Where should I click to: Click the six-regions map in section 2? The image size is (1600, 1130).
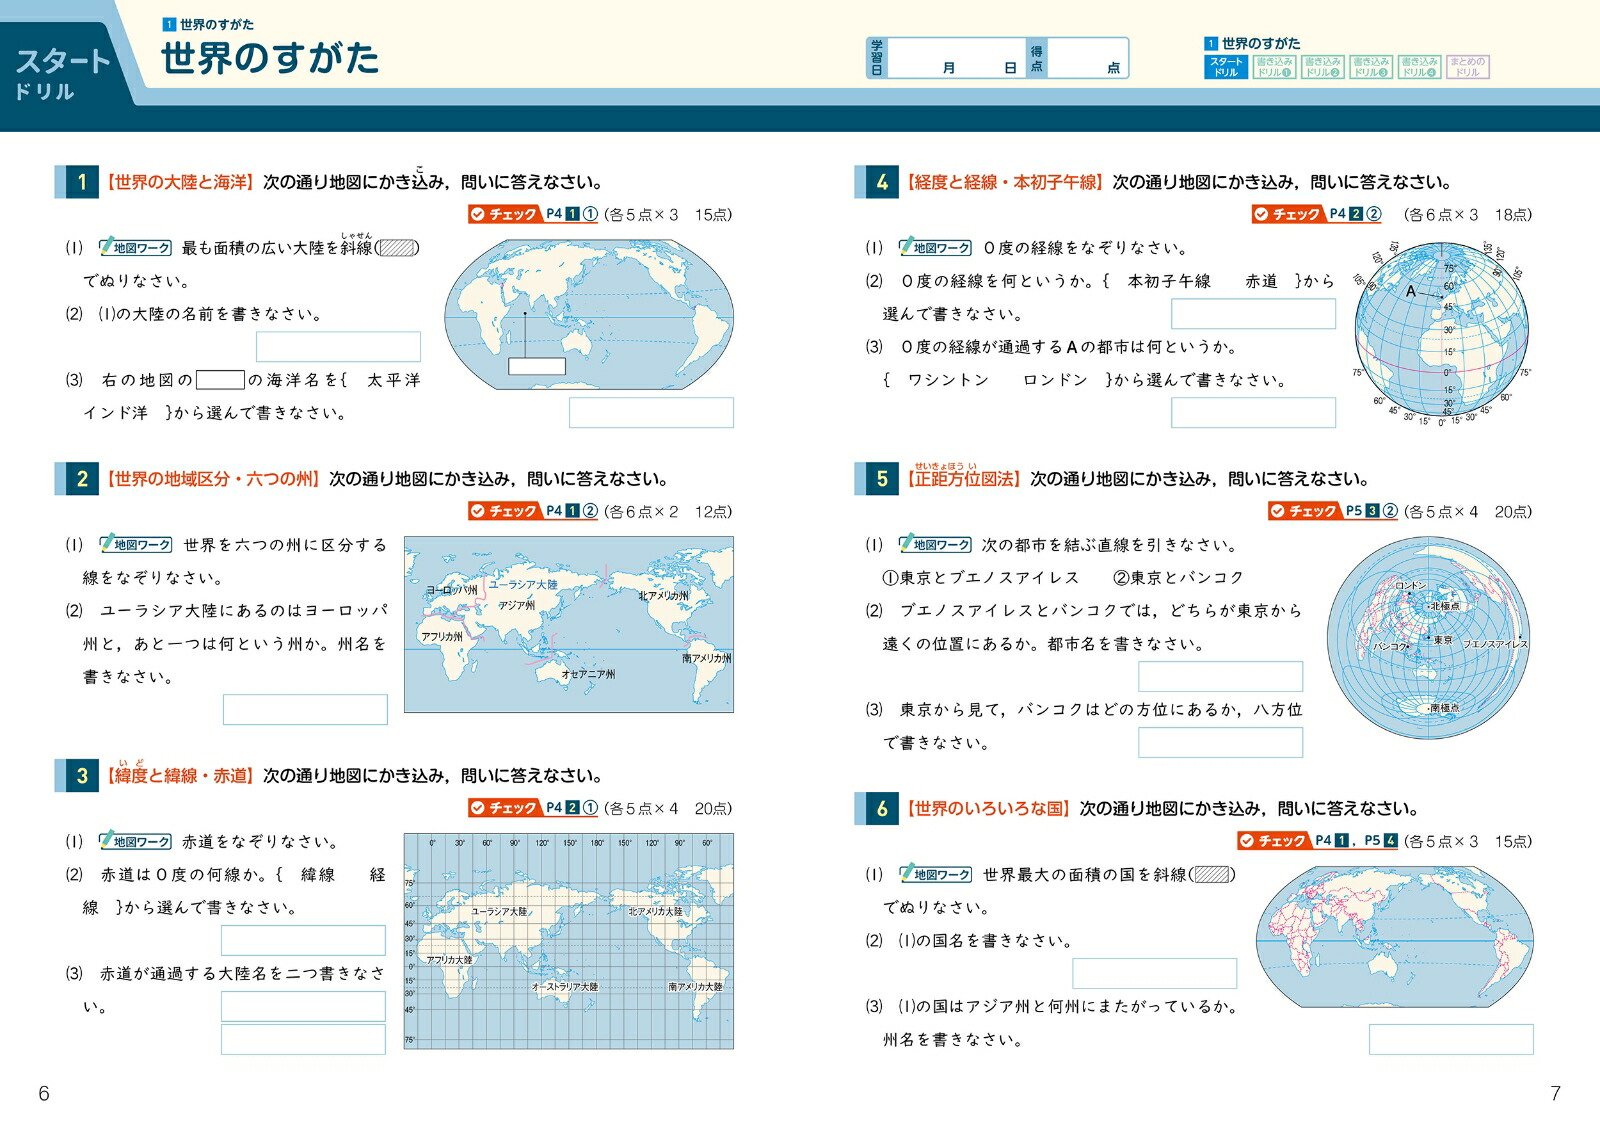tap(569, 624)
